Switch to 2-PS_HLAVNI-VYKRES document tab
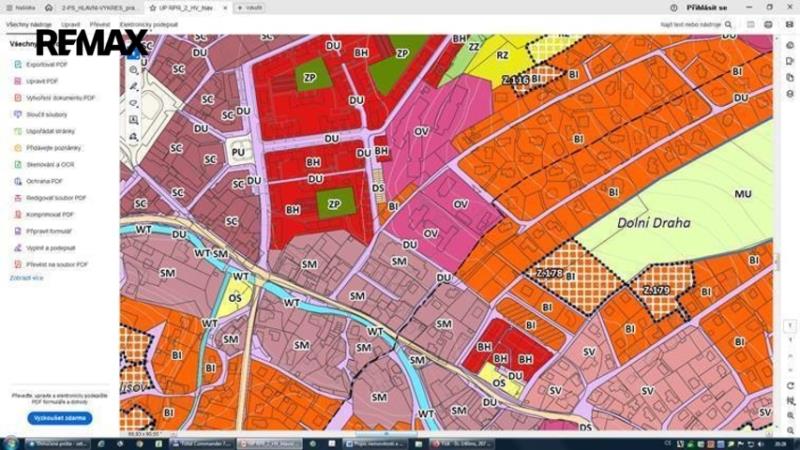The image size is (800, 450). (x=100, y=7)
